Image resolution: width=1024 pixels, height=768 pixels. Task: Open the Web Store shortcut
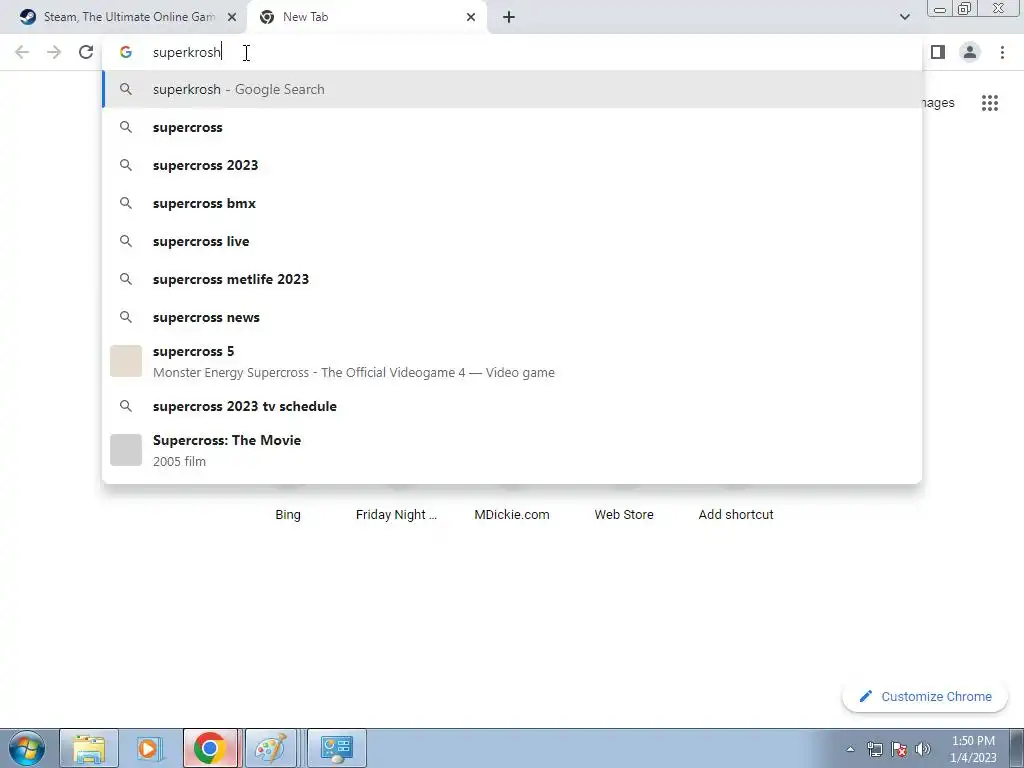click(x=624, y=515)
